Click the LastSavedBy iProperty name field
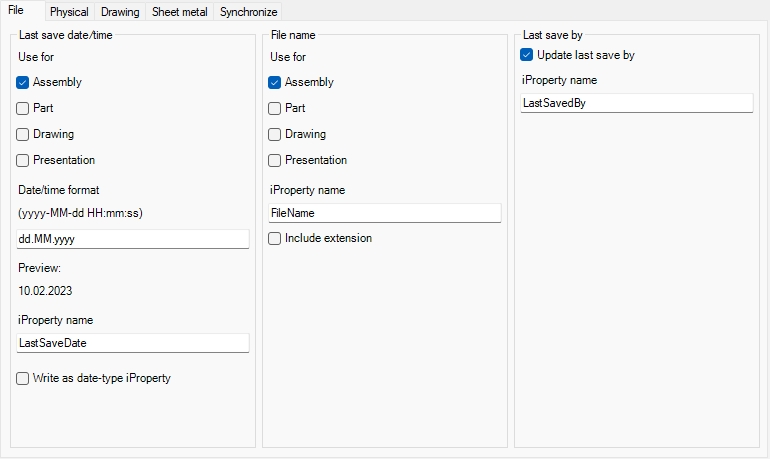 tap(636, 103)
